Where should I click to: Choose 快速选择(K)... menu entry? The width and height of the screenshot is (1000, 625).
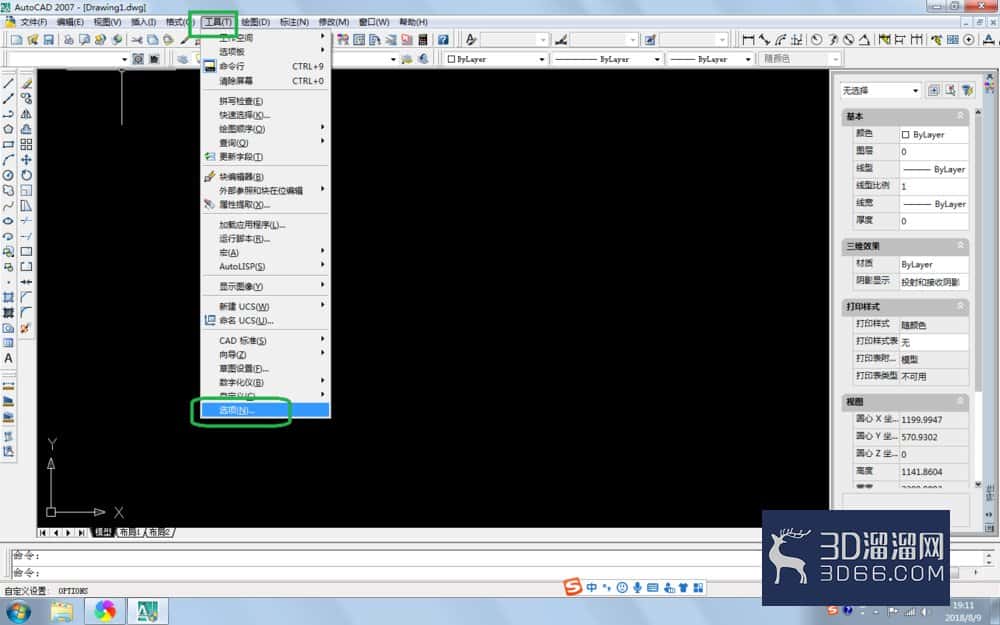[x=265, y=115]
